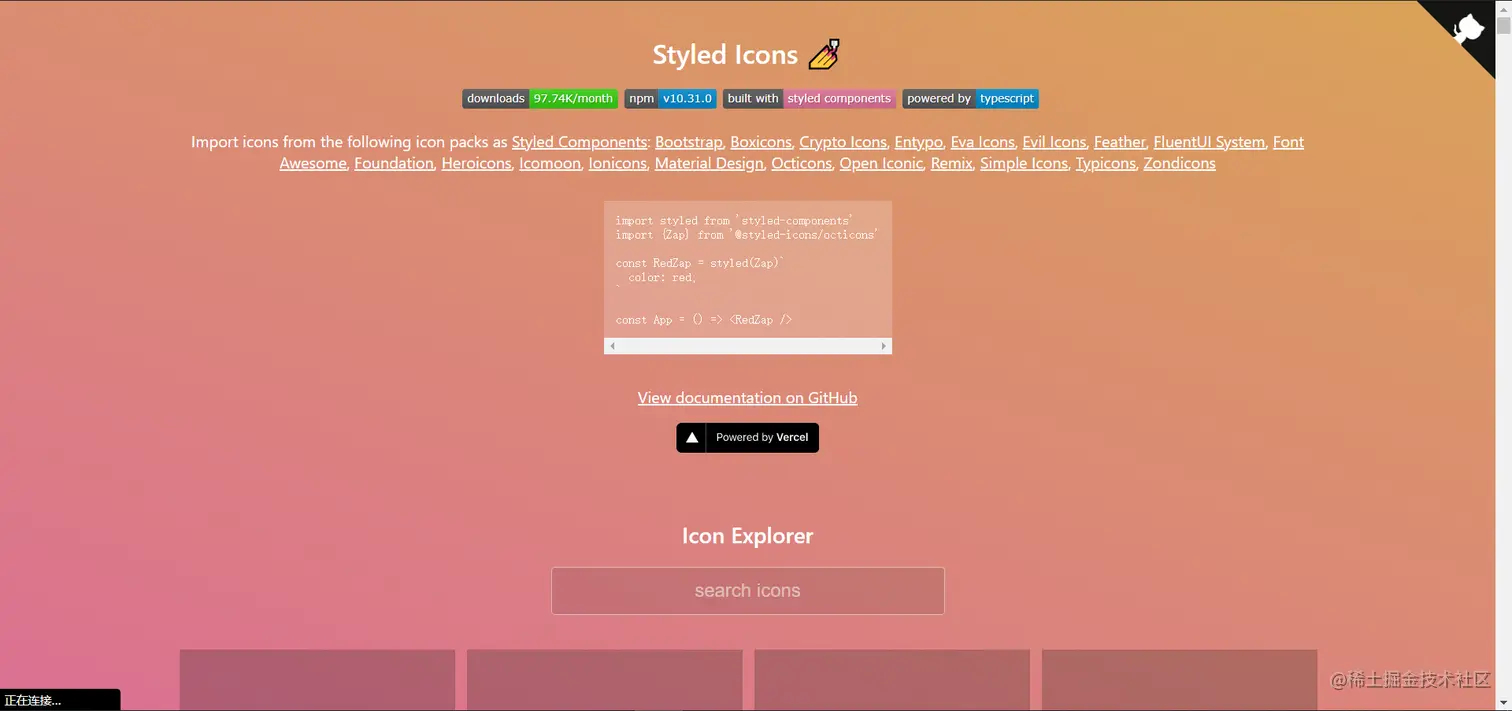Click the downloads 97.74K/month badge
The image size is (1512, 711).
[540, 99]
